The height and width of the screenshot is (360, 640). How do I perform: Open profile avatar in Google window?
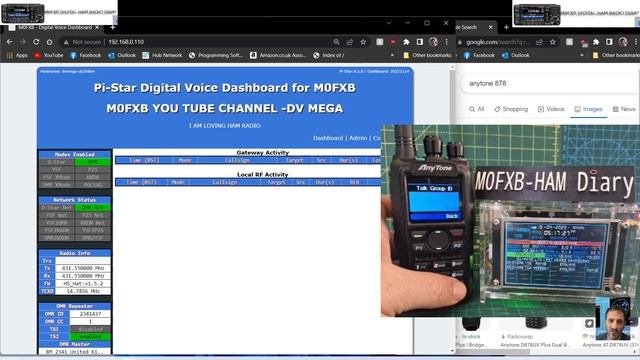(623, 42)
